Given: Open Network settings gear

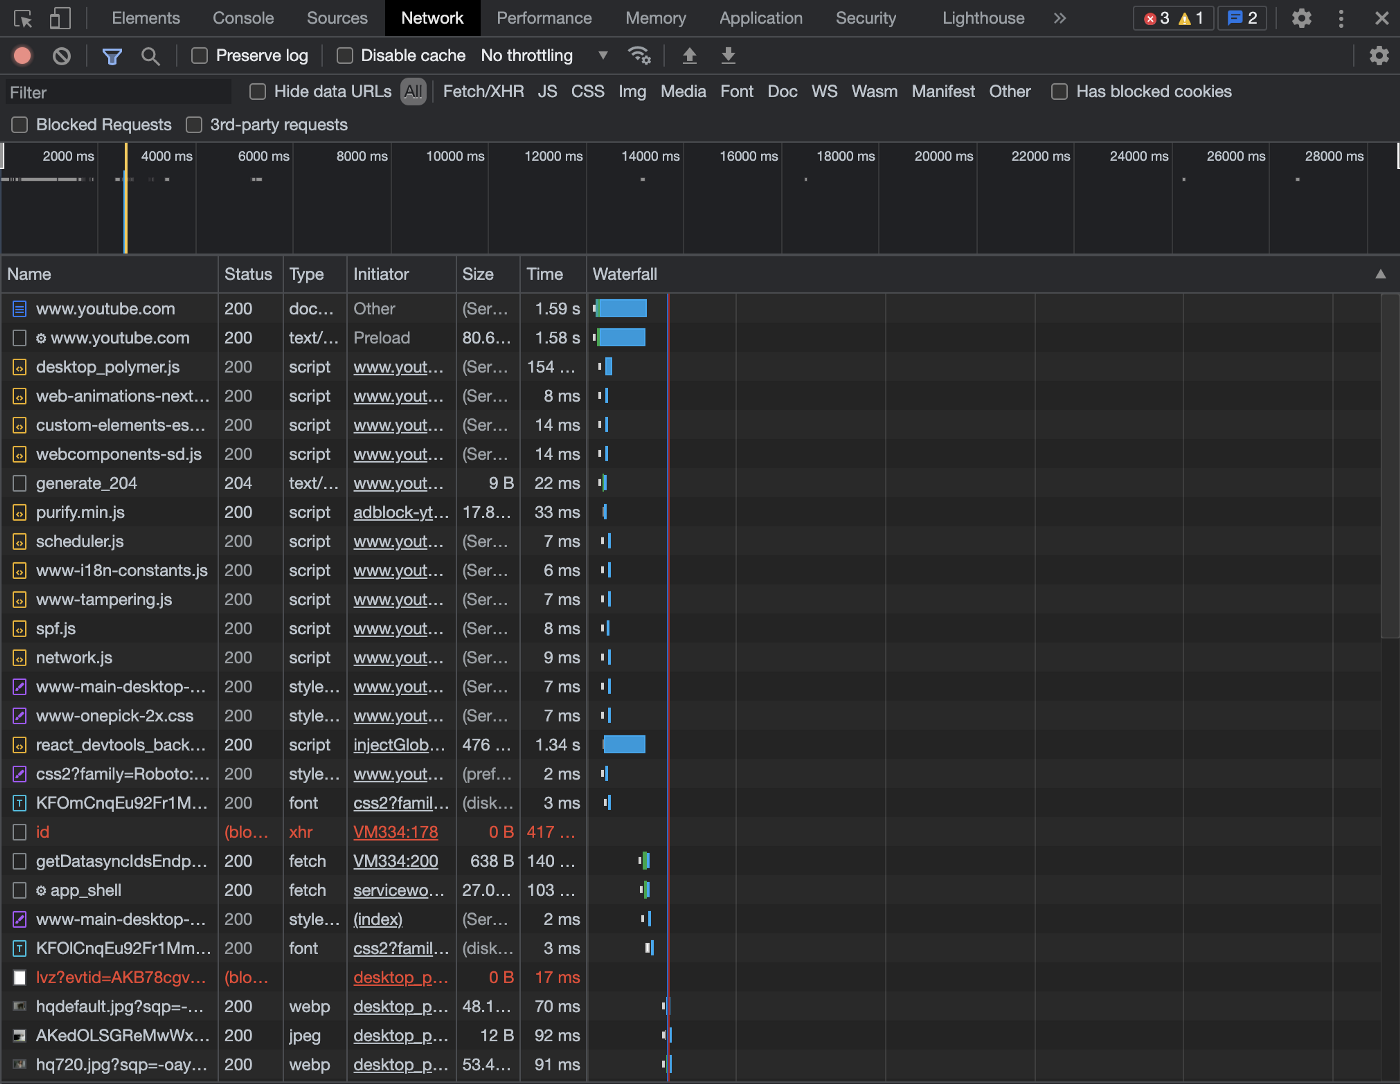Looking at the screenshot, I should tap(1379, 56).
